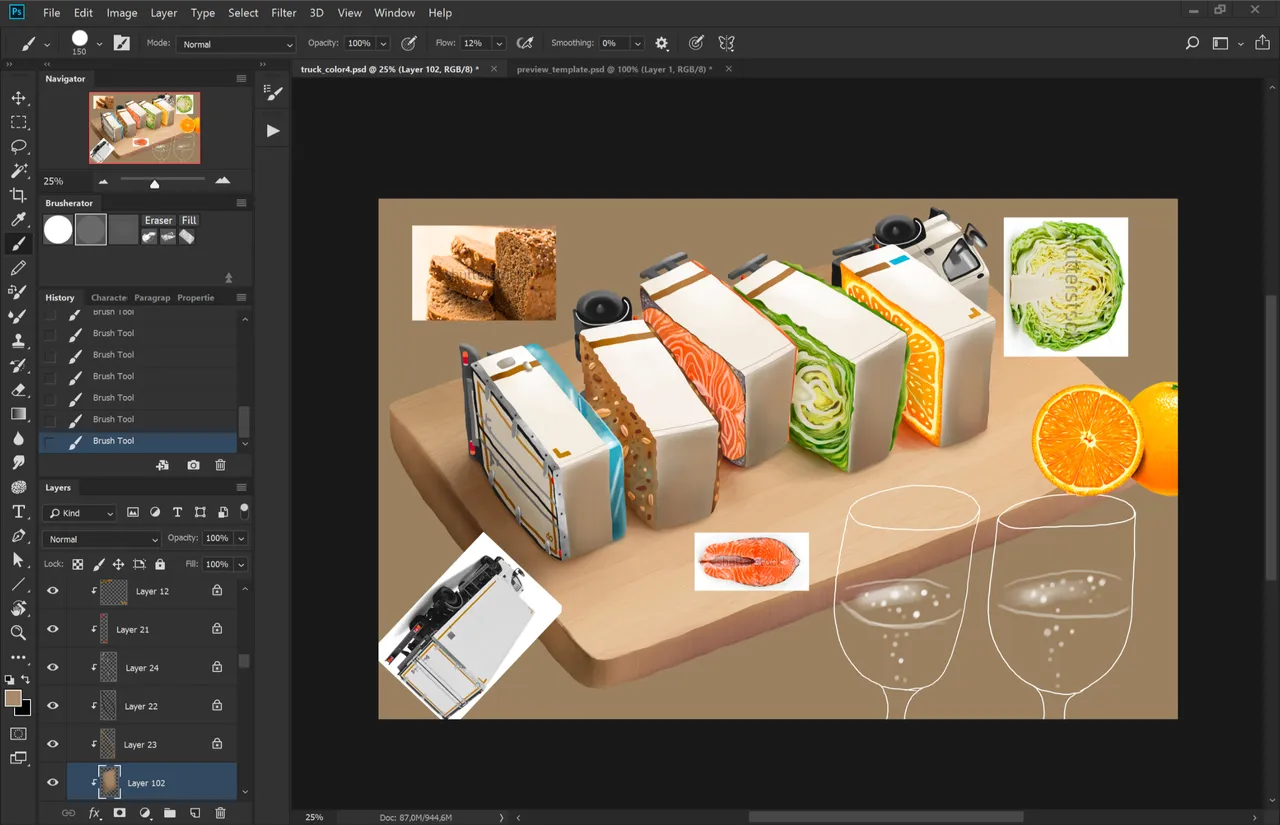Add layer style fx icon
Screen dimensions: 1280x825
[x=95, y=813]
